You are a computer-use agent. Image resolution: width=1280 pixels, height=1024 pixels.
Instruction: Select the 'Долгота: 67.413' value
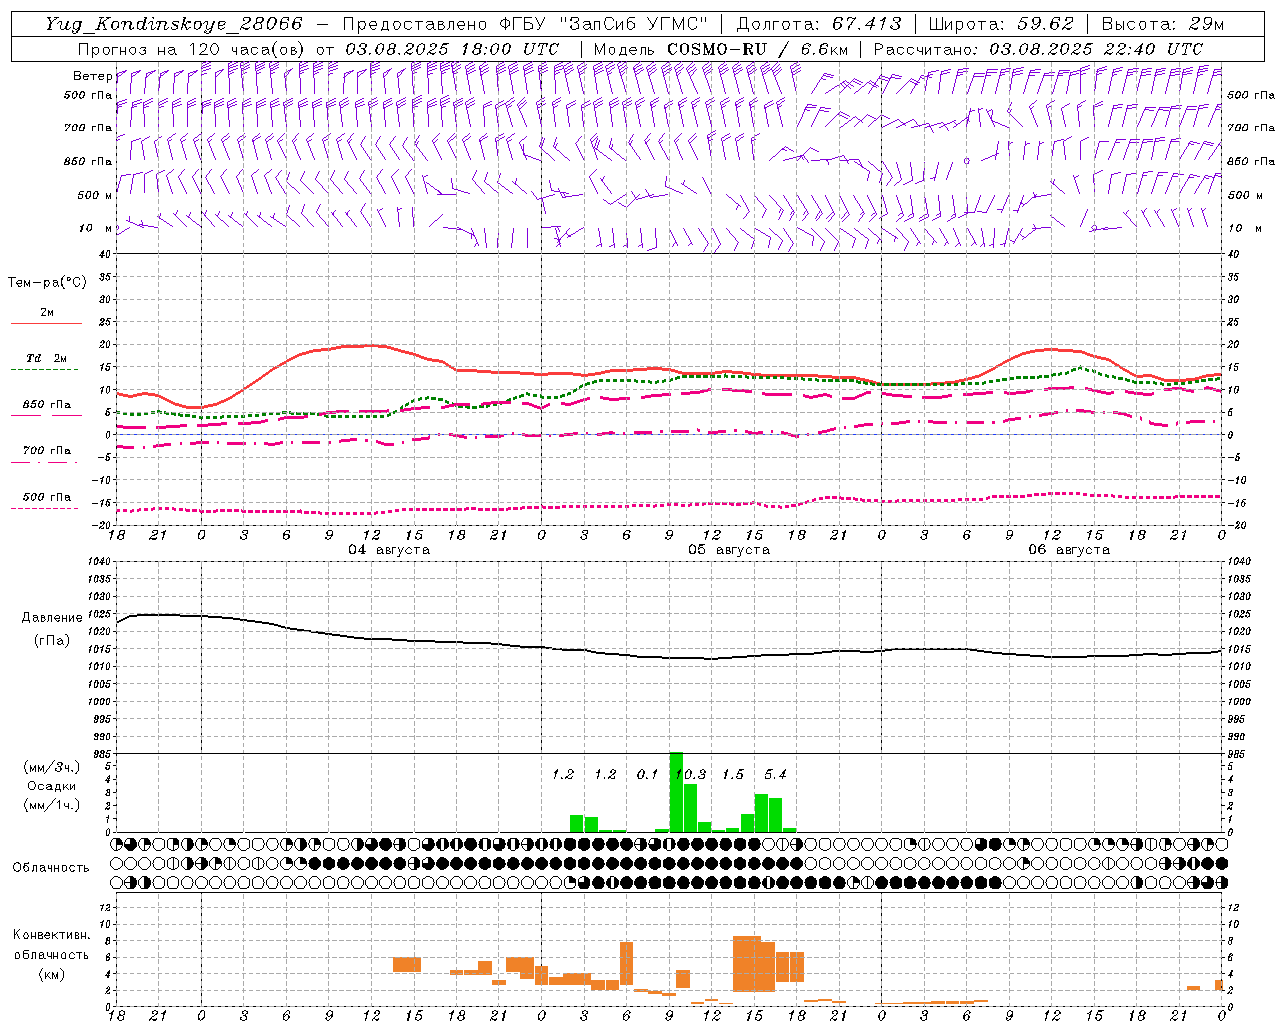(818, 24)
